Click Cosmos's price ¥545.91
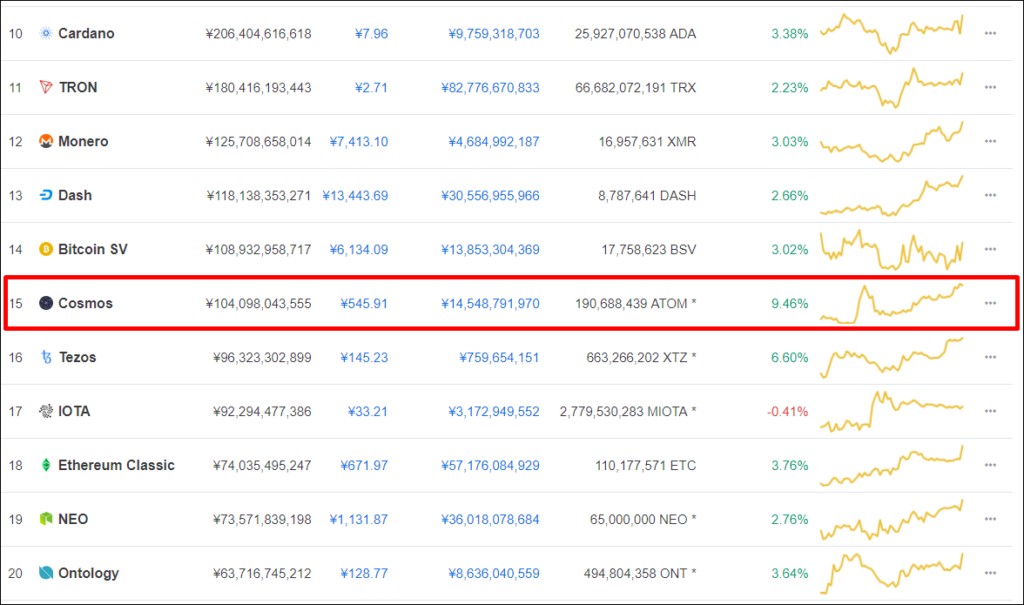Screen dimensions: 1024x605 364,304
